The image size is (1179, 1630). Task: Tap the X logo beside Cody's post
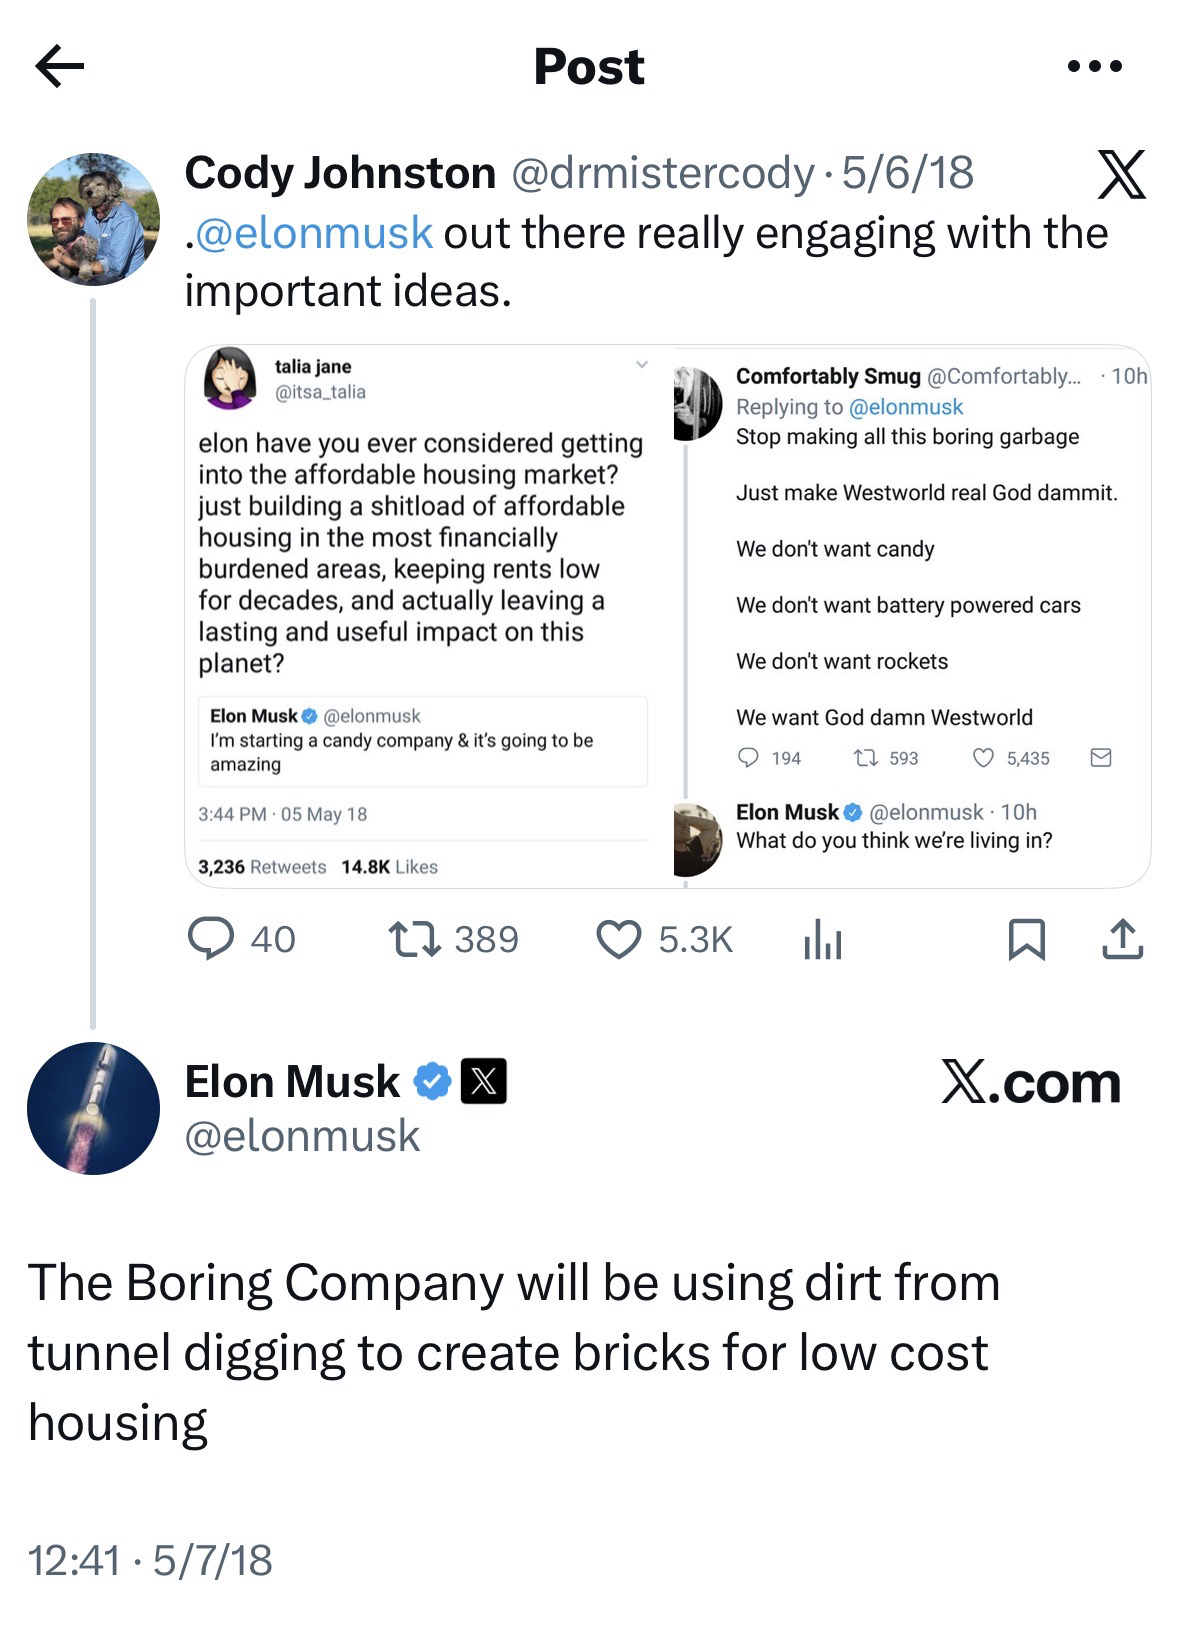(x=1121, y=175)
